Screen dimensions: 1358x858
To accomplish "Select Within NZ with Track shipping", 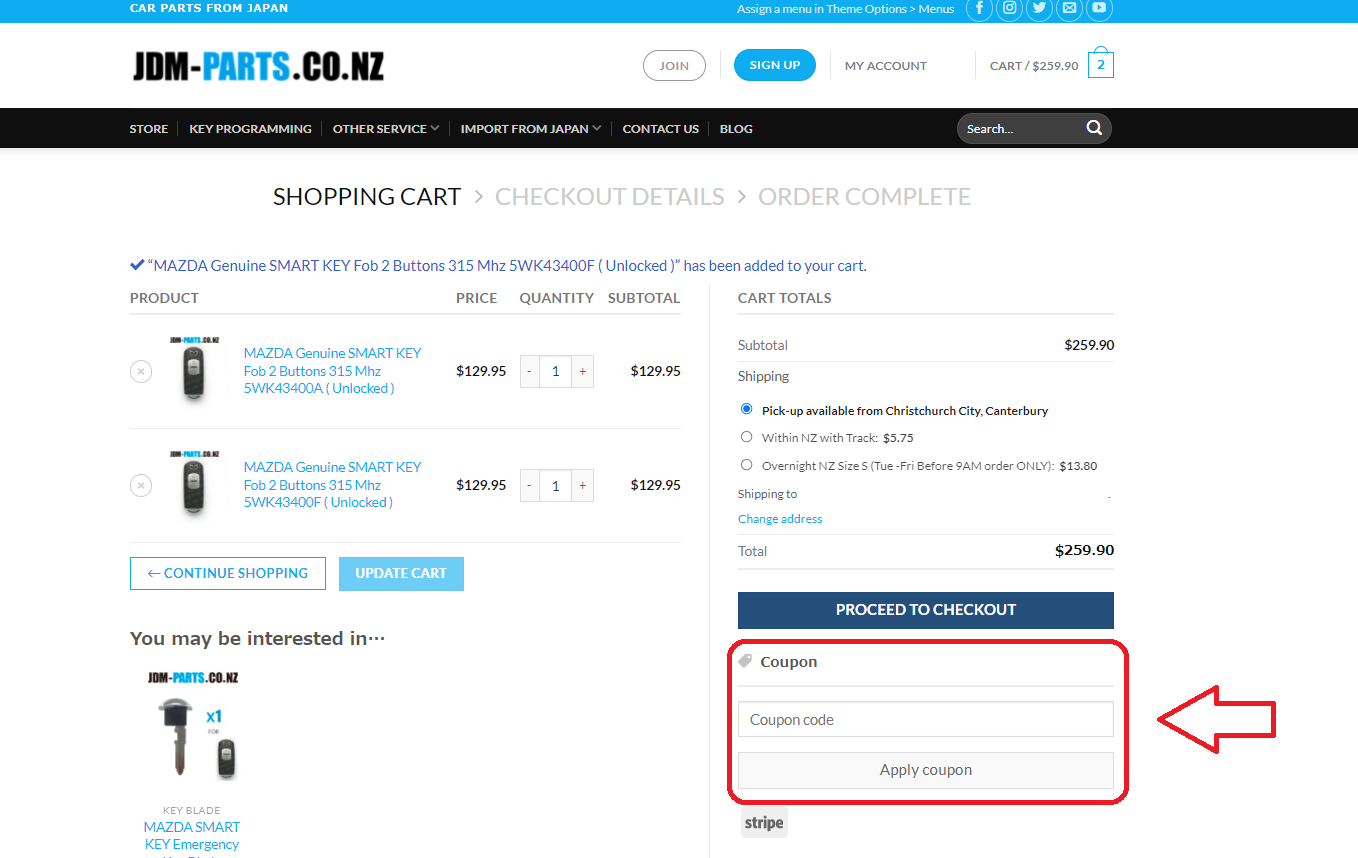I will [746, 437].
